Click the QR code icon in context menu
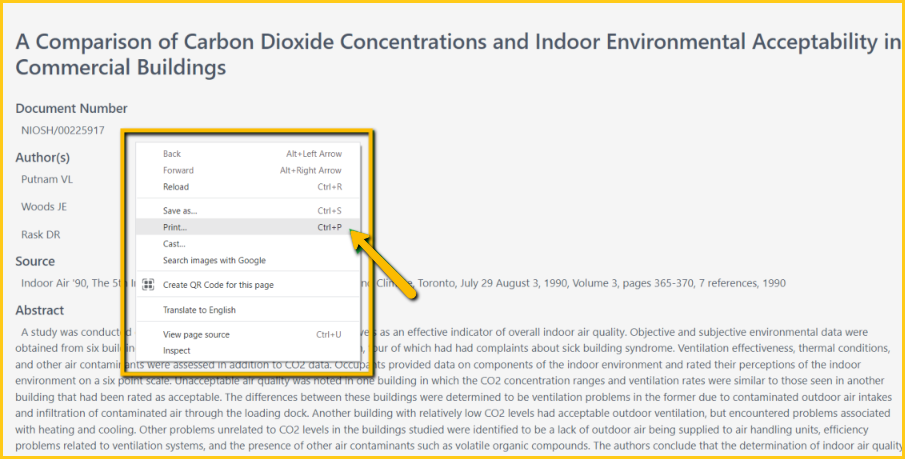Image resolution: width=905 pixels, height=459 pixels. 148,285
